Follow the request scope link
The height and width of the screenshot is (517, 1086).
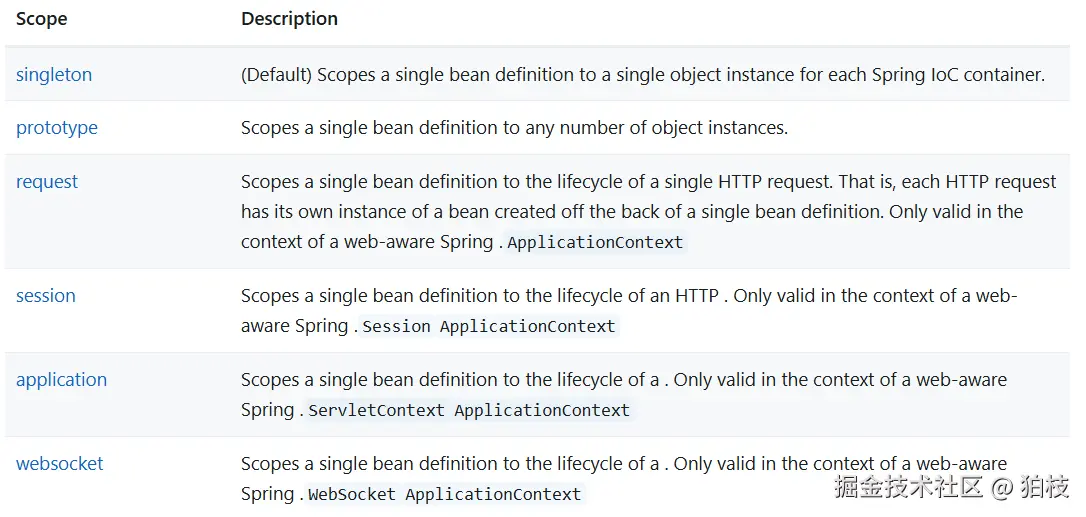click(47, 182)
